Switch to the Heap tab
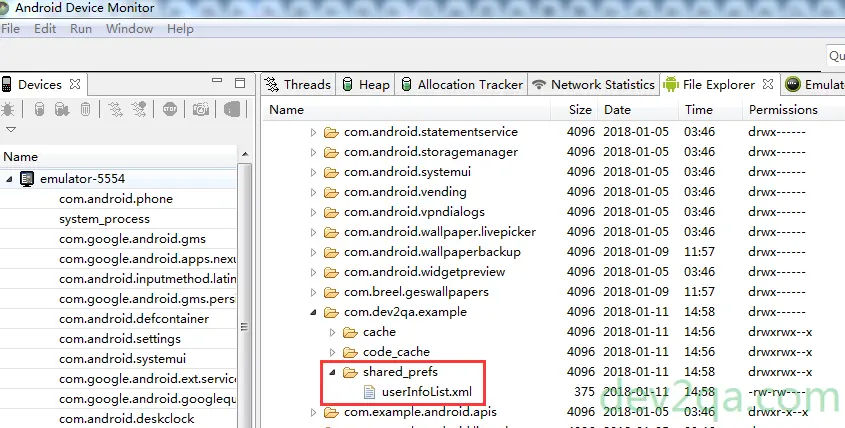845x428 pixels. click(366, 85)
